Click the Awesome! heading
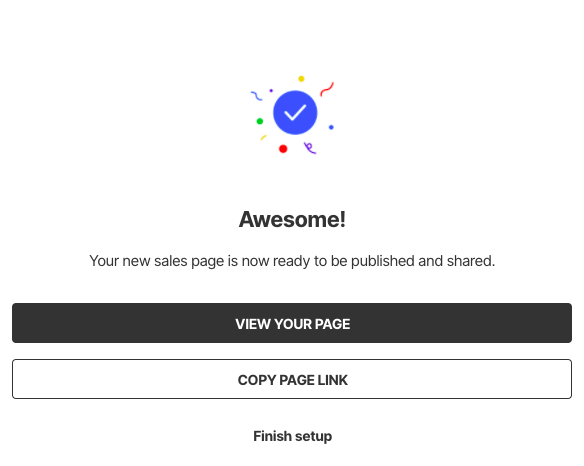584x466 pixels. click(x=292, y=219)
